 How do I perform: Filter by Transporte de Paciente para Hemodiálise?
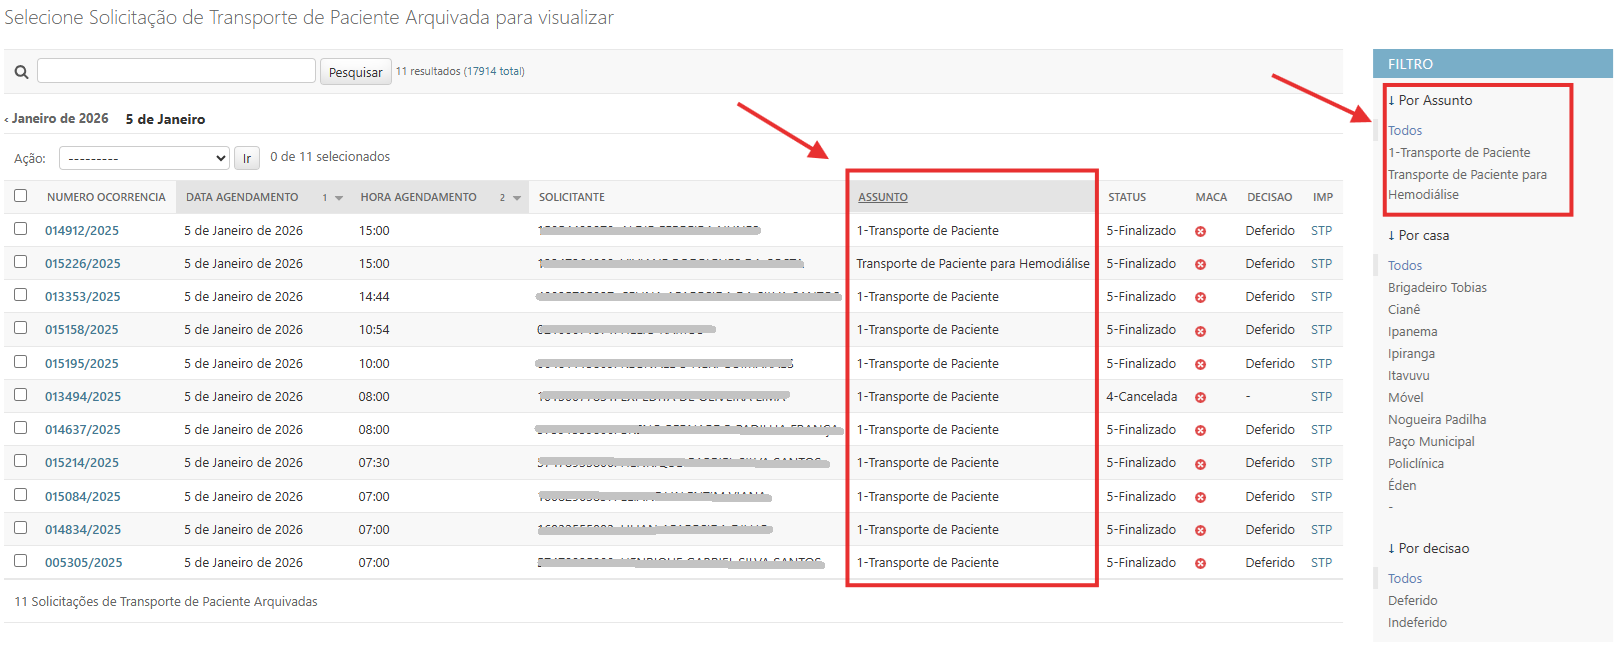(1466, 184)
